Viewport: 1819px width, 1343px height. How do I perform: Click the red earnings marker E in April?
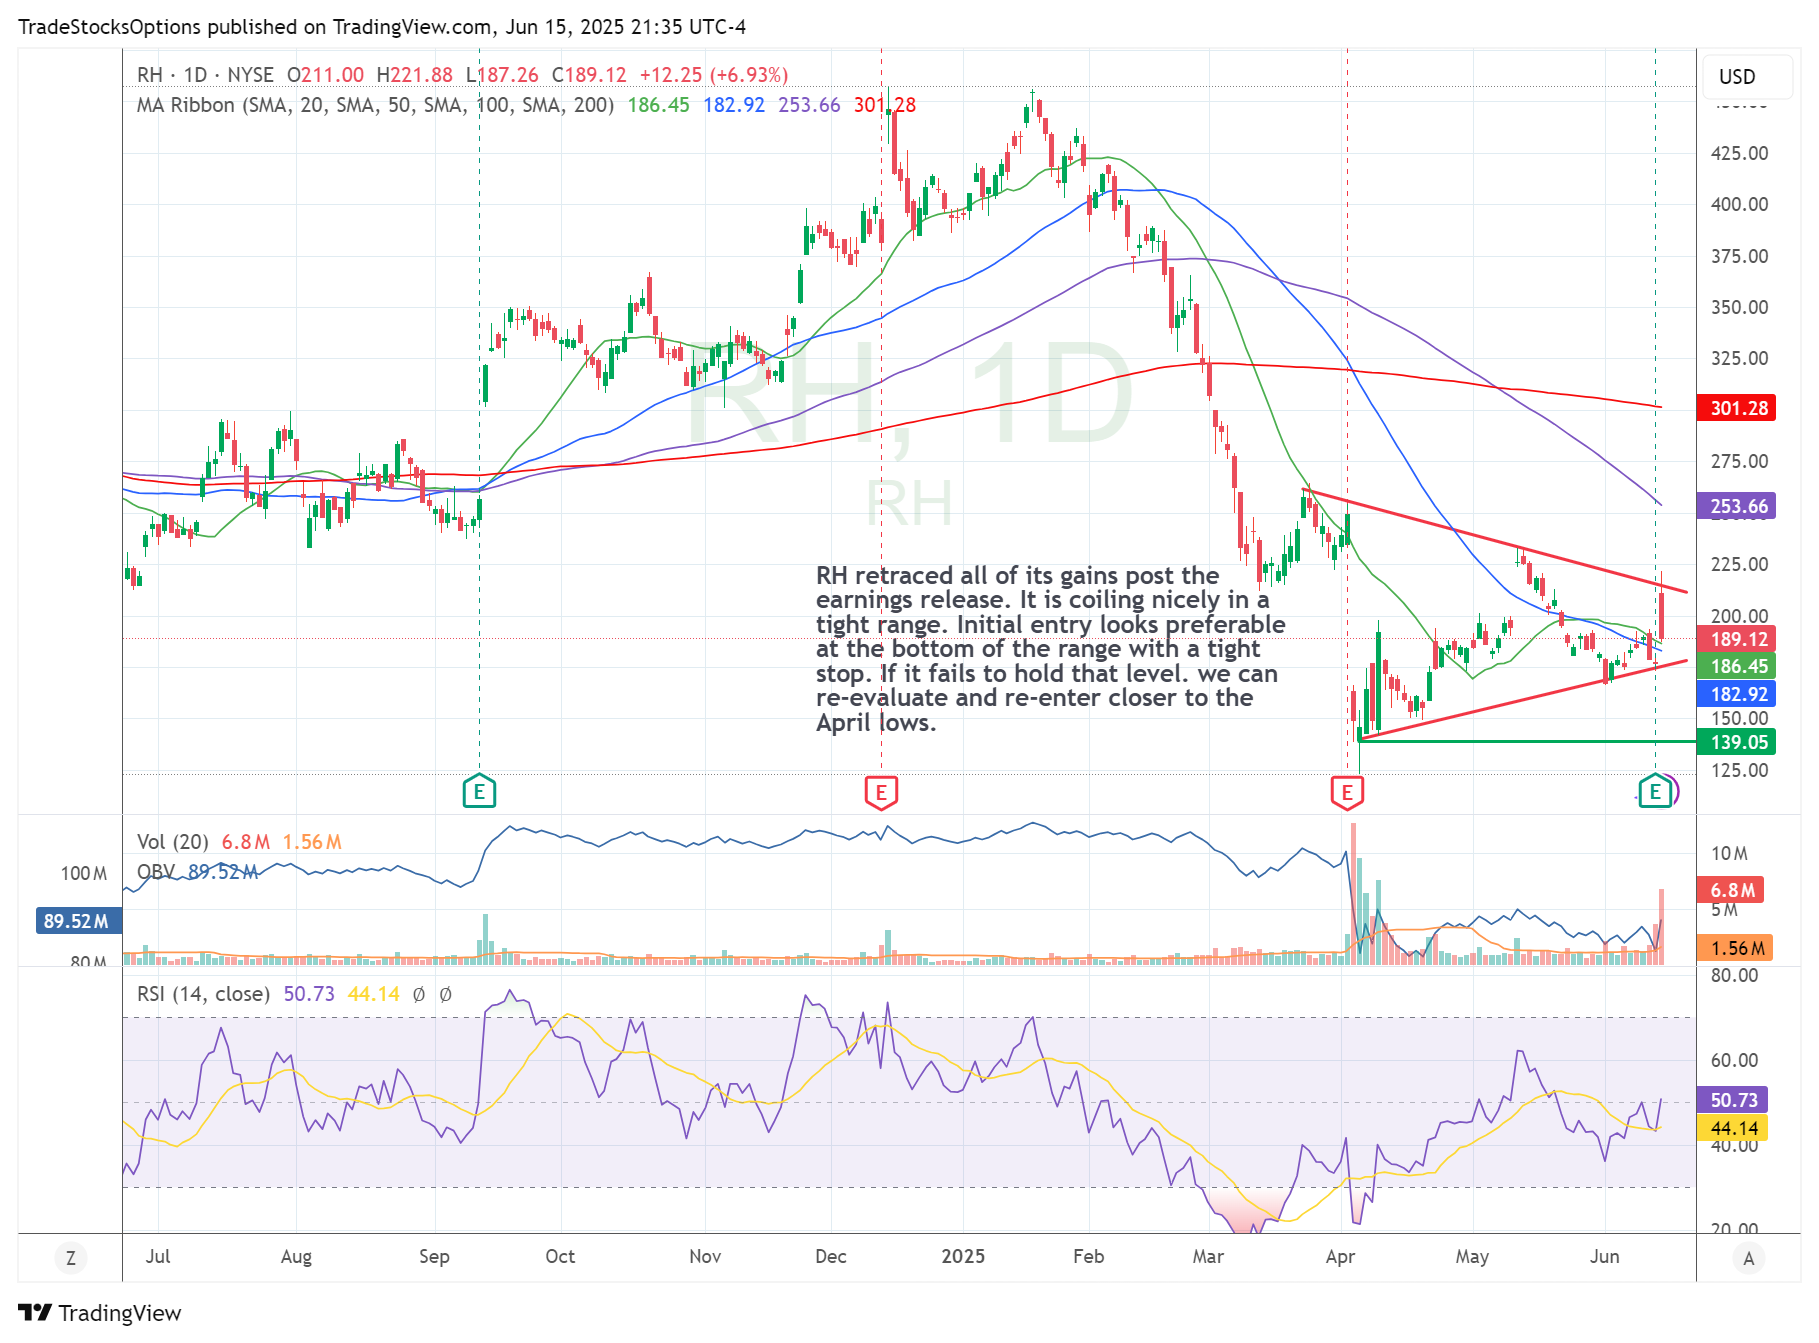[x=1347, y=792]
